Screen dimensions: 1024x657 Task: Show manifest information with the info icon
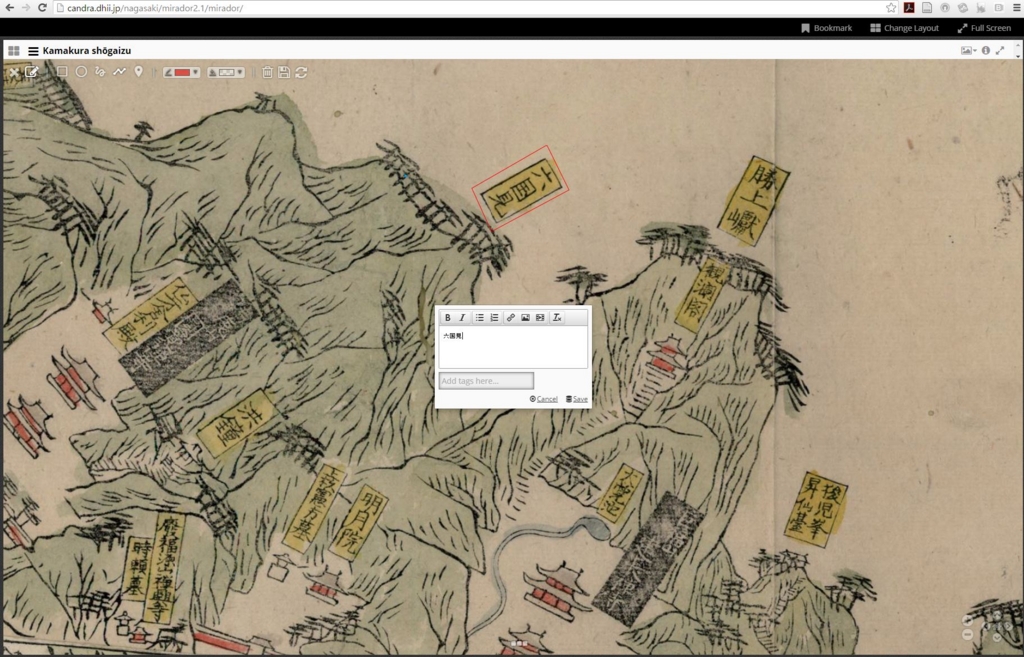[985, 50]
